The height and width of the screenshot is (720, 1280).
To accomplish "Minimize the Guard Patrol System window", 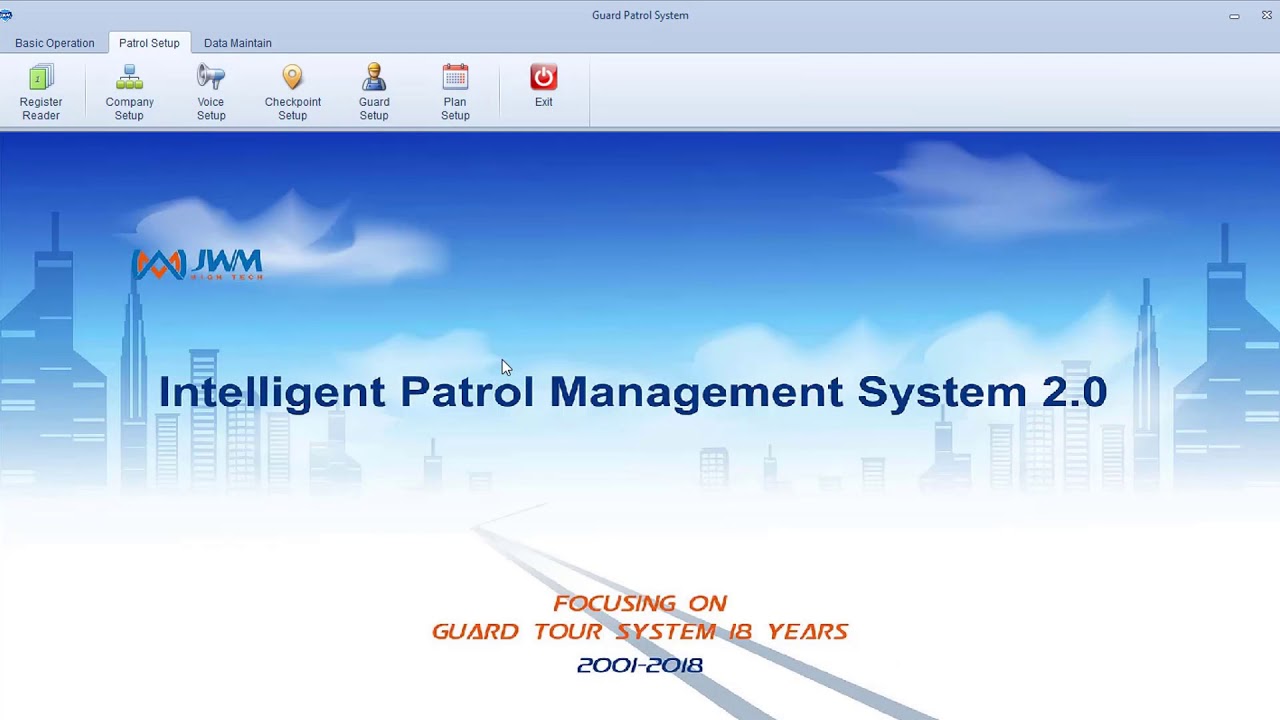I will [1234, 15].
